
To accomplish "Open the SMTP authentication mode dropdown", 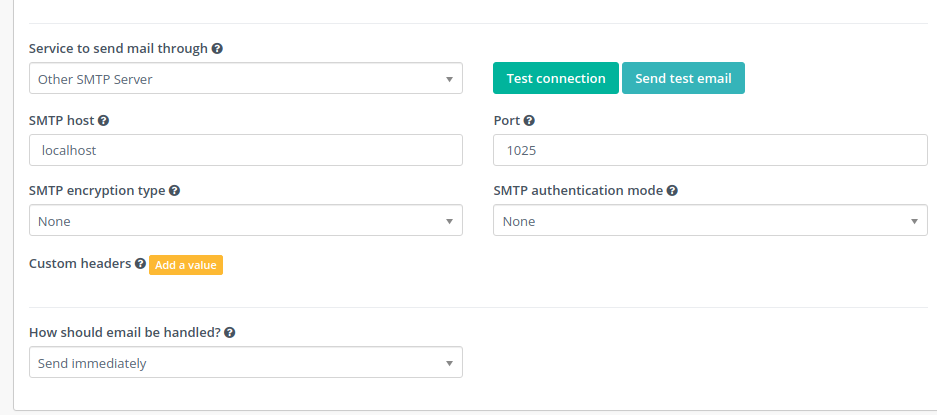I will tap(710, 221).
